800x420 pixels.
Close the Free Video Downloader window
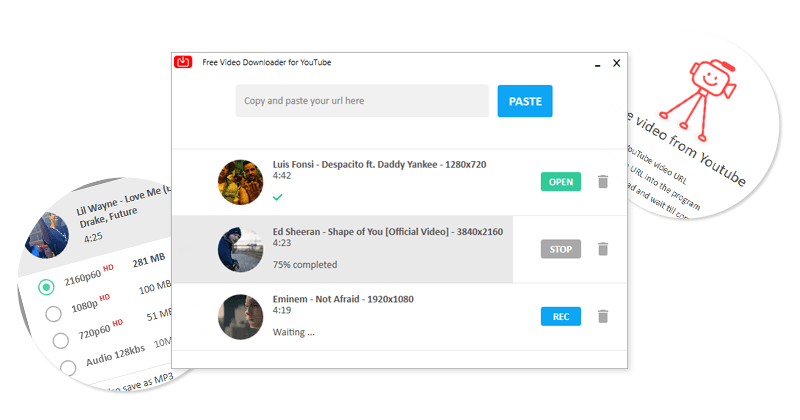pos(616,63)
